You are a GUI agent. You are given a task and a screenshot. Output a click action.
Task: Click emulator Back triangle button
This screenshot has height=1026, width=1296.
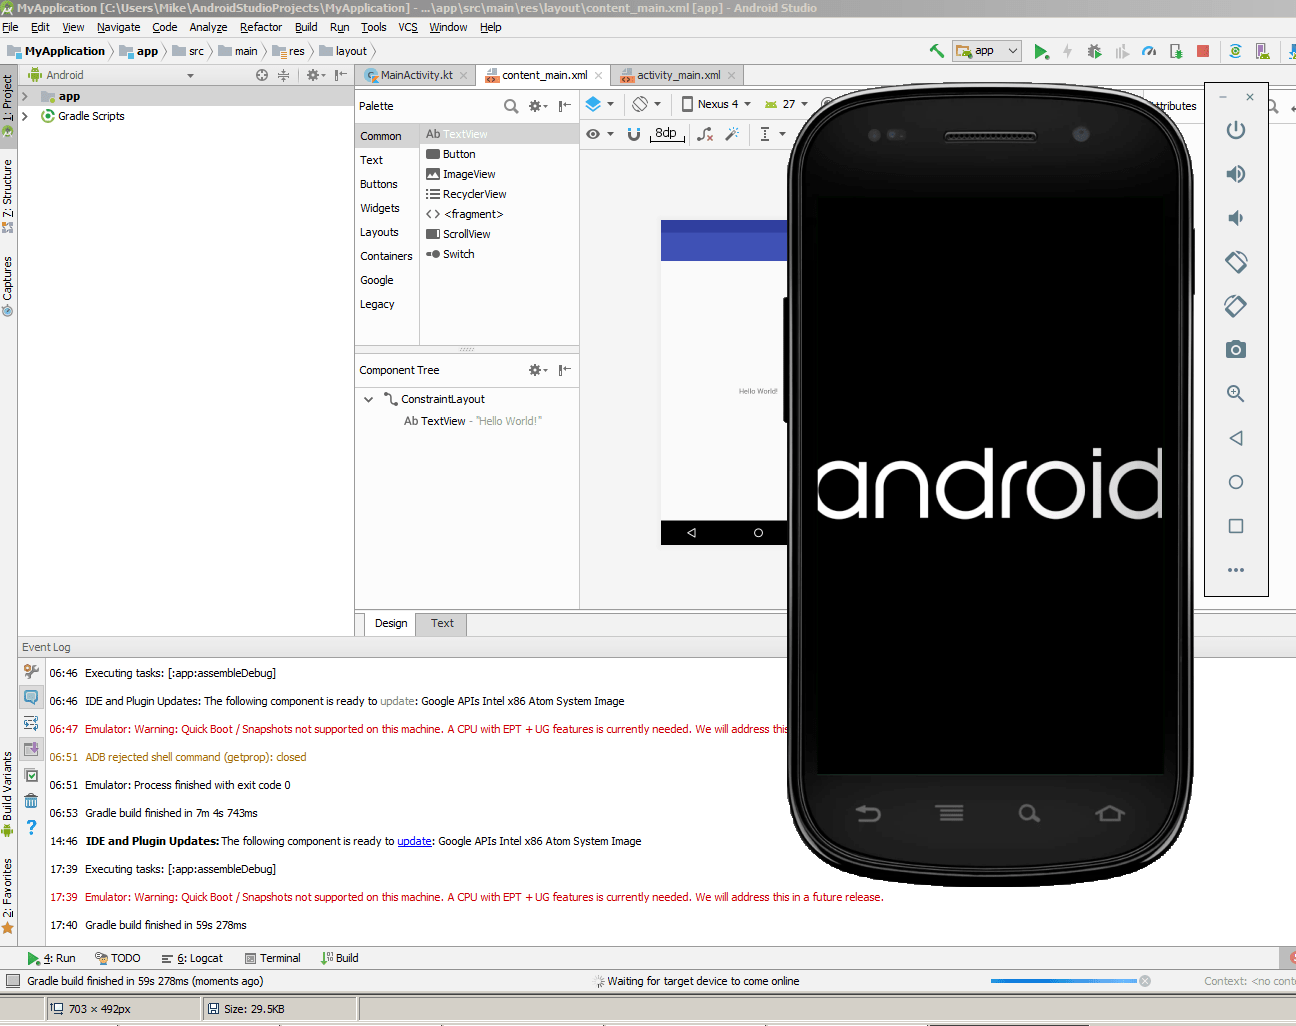1236,438
